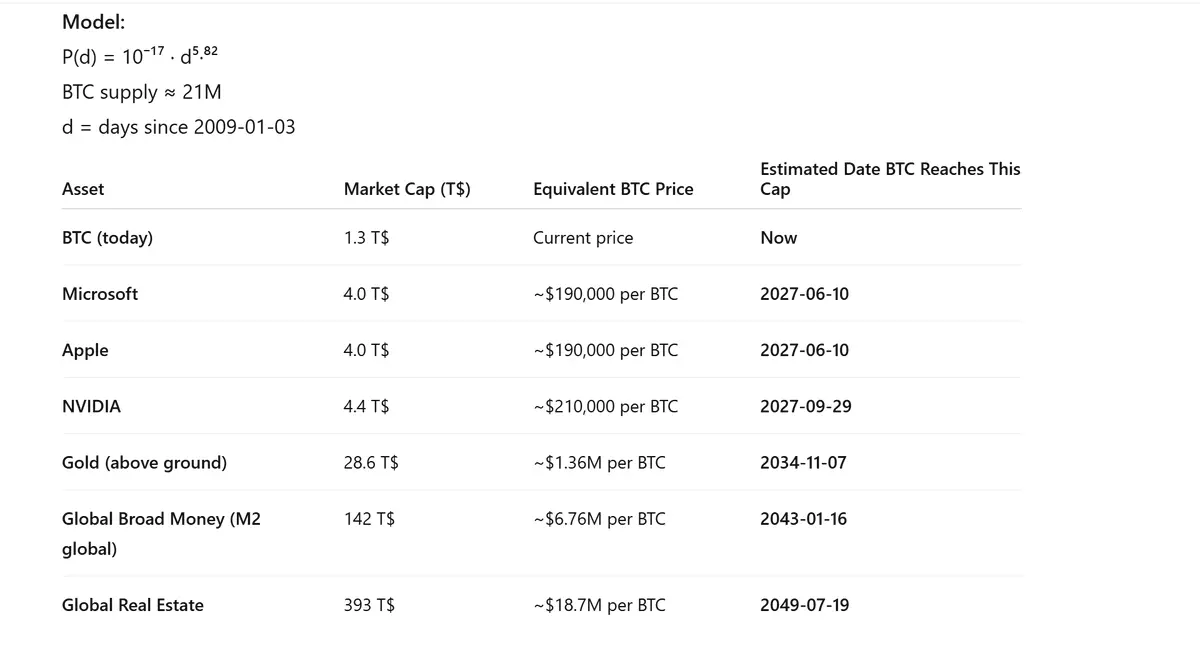Click the "~$18.7M per BTC" price cell
The image size is (1200, 661).
599,605
